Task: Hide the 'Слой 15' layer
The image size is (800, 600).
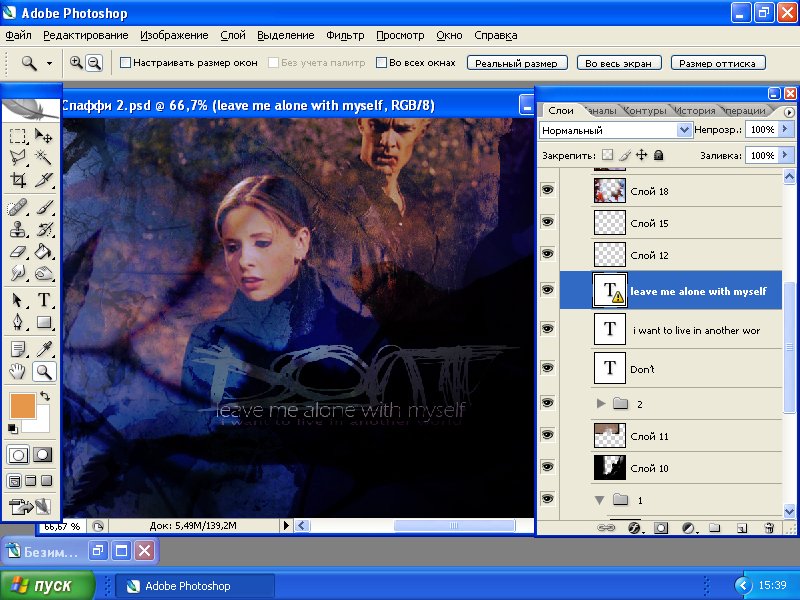Action: click(547, 223)
